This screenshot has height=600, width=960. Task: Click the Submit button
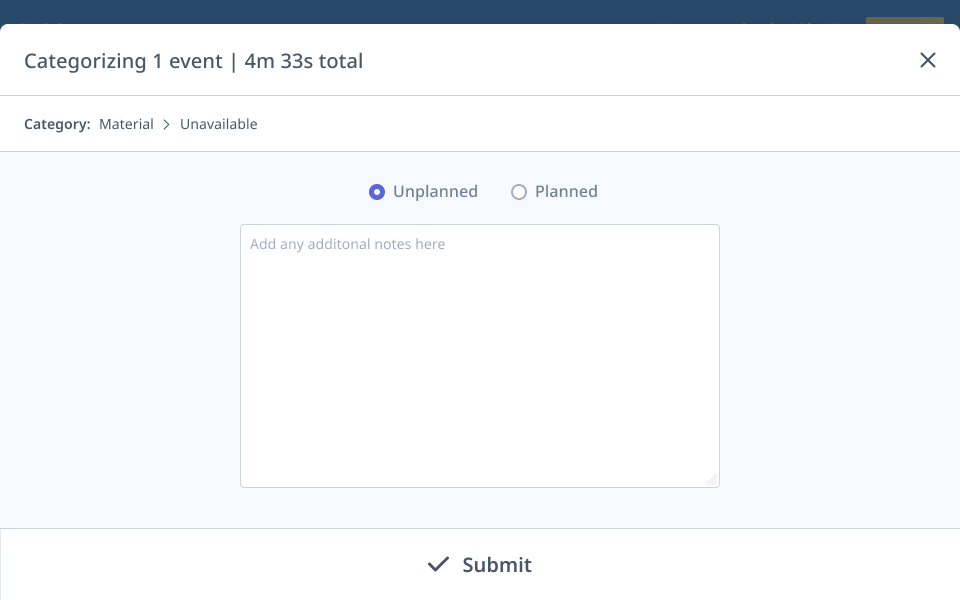click(480, 564)
